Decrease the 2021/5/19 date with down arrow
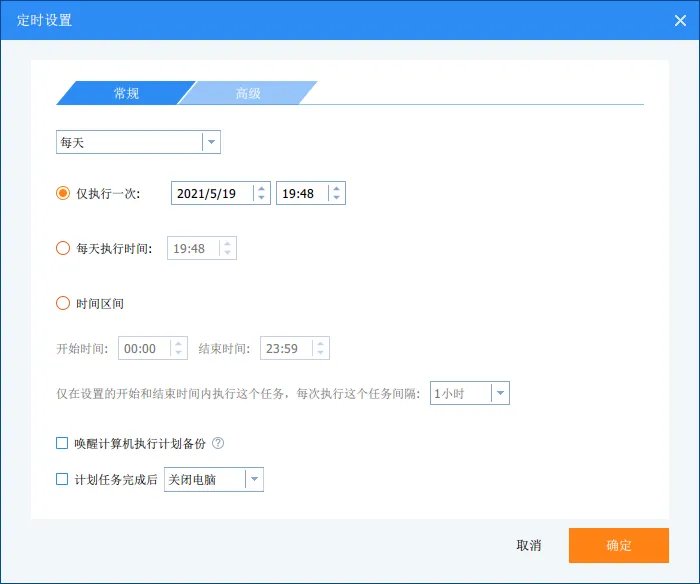The image size is (700, 584). click(262, 197)
